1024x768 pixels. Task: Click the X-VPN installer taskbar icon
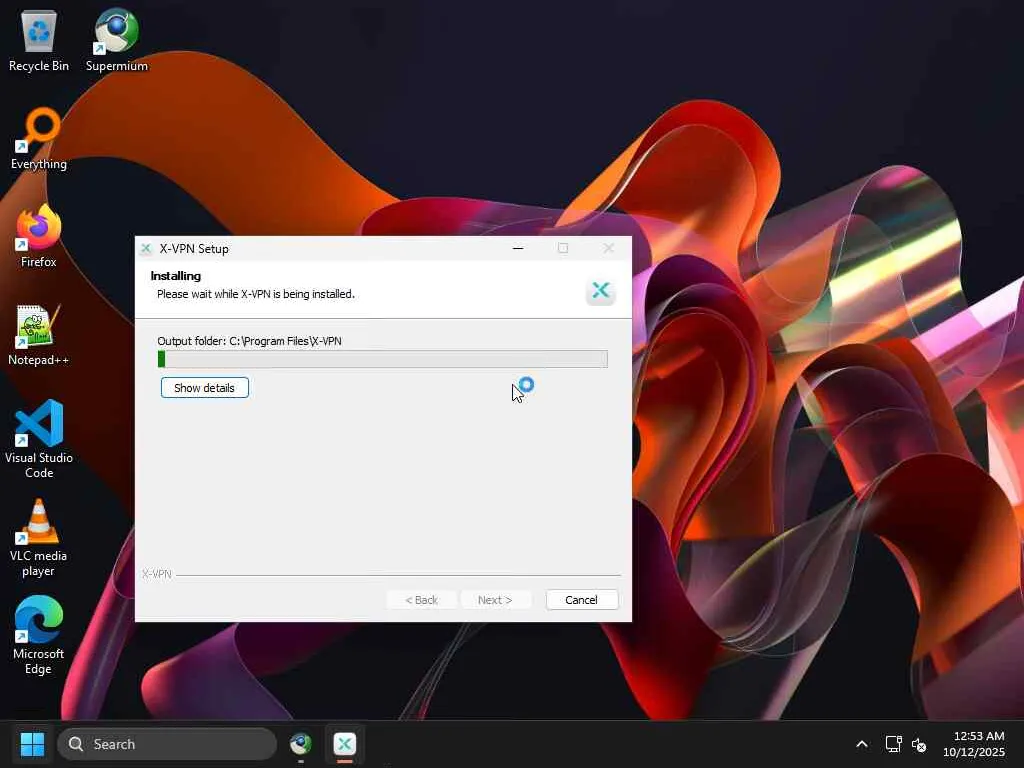[345, 744]
